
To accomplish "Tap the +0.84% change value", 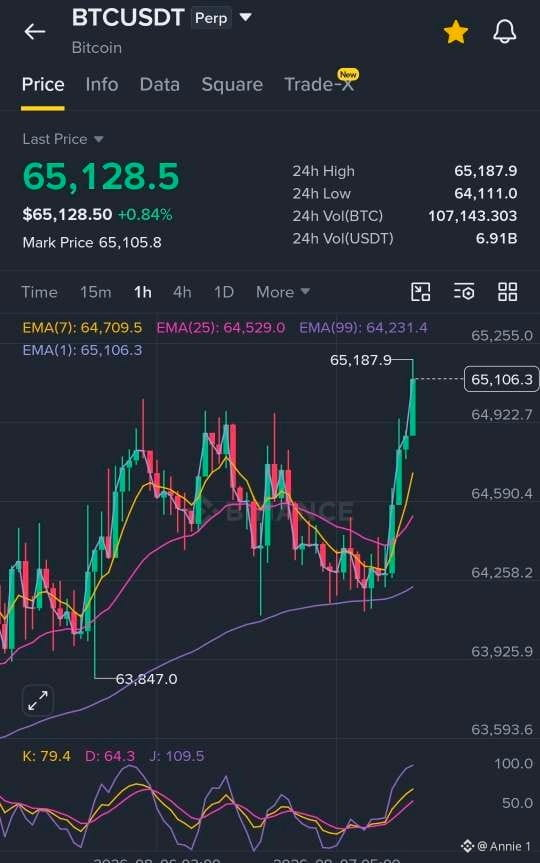I will click(x=145, y=215).
